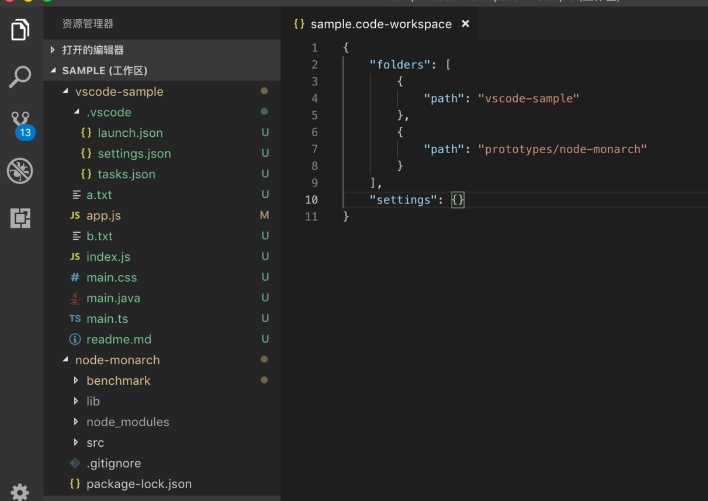Click the status dot on benchmark folder
Screen dimensions: 708x501
[x=264, y=380]
